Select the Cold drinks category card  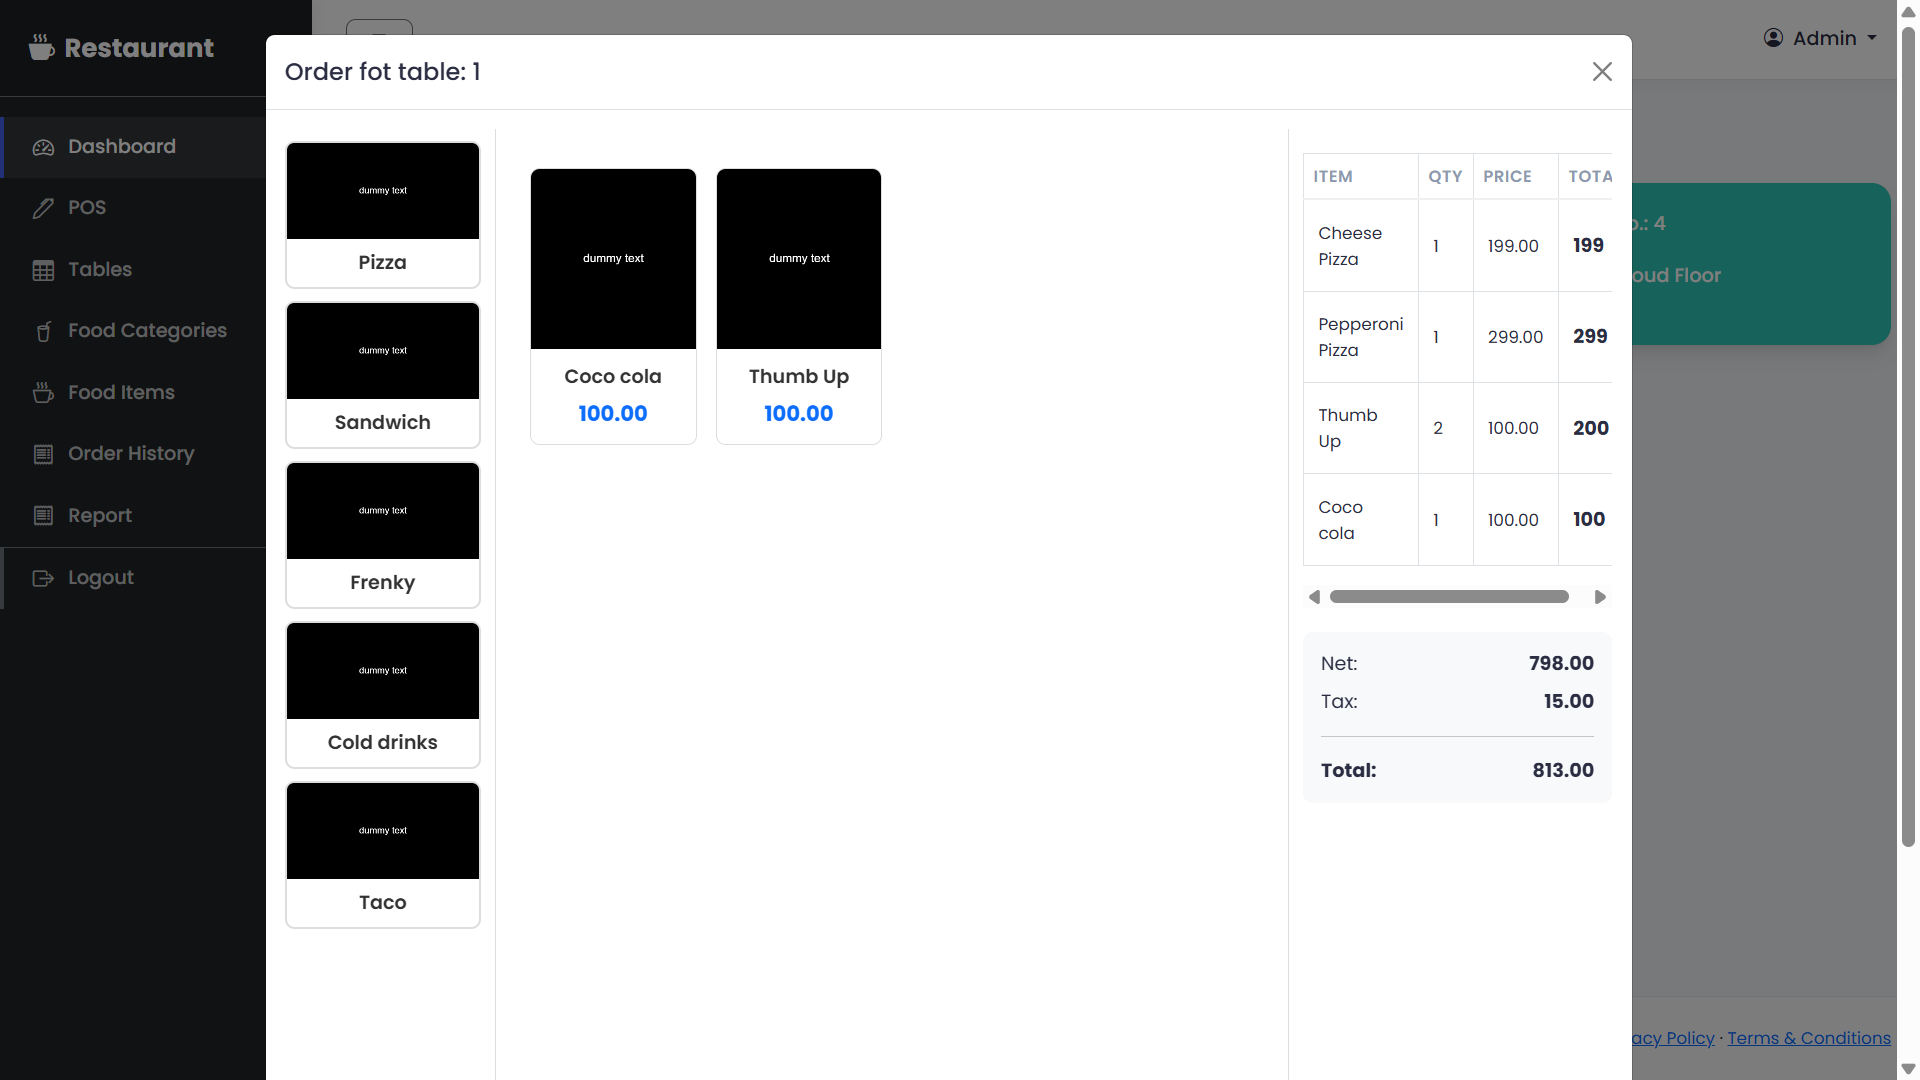[x=383, y=695]
